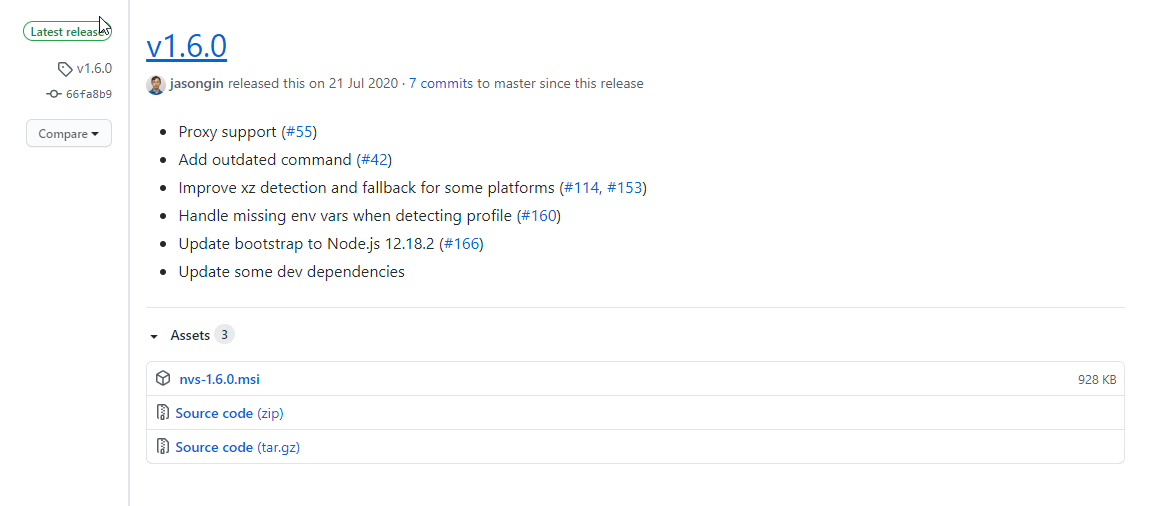Open issue #55 for Proxy support
Viewport: 1150px width, 506px height.
[x=299, y=132]
